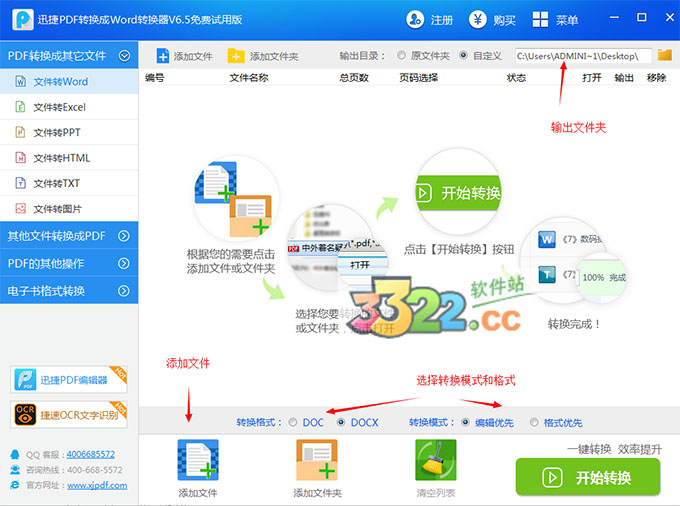Expand 其他文件转换成PDF section arrow
The height and width of the screenshot is (506, 680).
(x=124, y=235)
